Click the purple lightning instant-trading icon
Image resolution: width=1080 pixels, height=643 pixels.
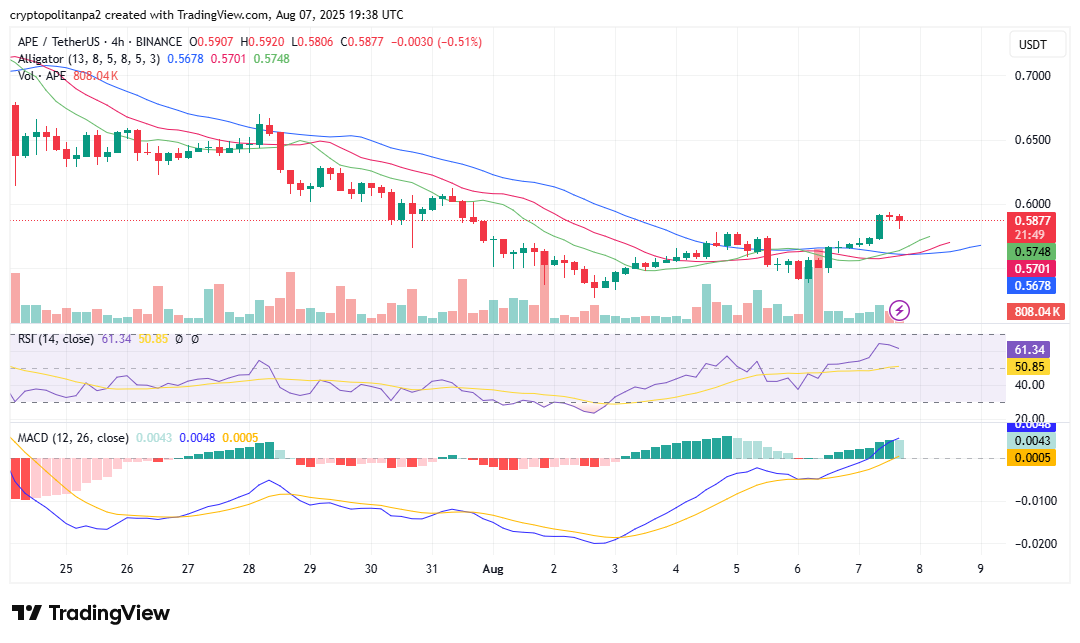[x=899, y=312]
